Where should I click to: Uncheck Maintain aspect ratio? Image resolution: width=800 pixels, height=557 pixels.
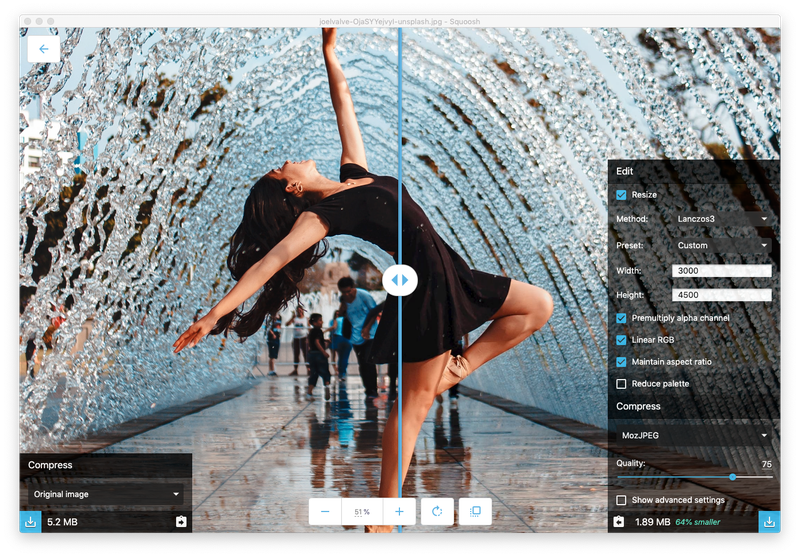click(621, 362)
